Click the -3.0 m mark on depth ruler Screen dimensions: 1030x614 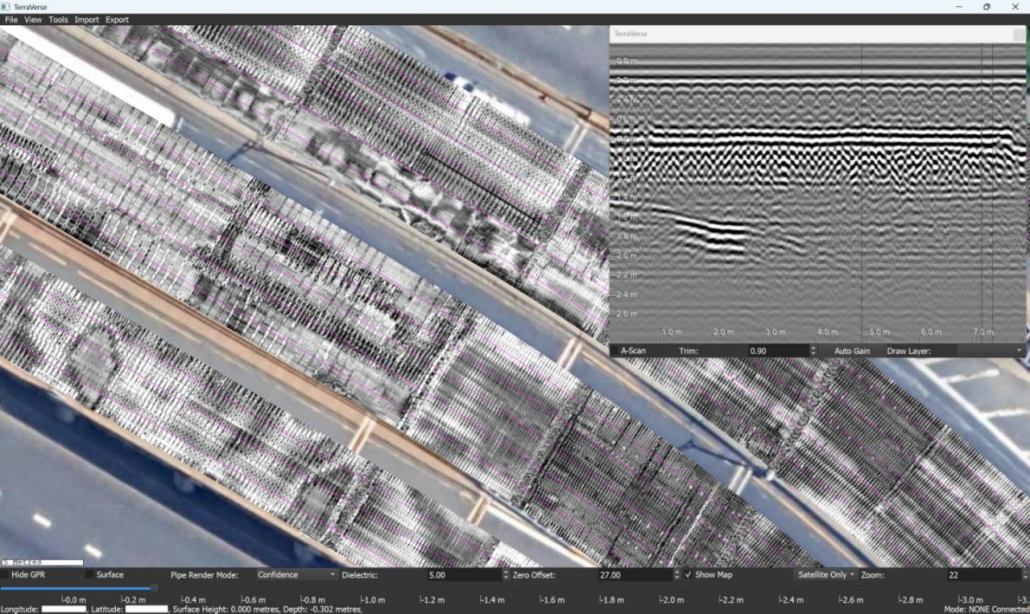click(x=970, y=600)
